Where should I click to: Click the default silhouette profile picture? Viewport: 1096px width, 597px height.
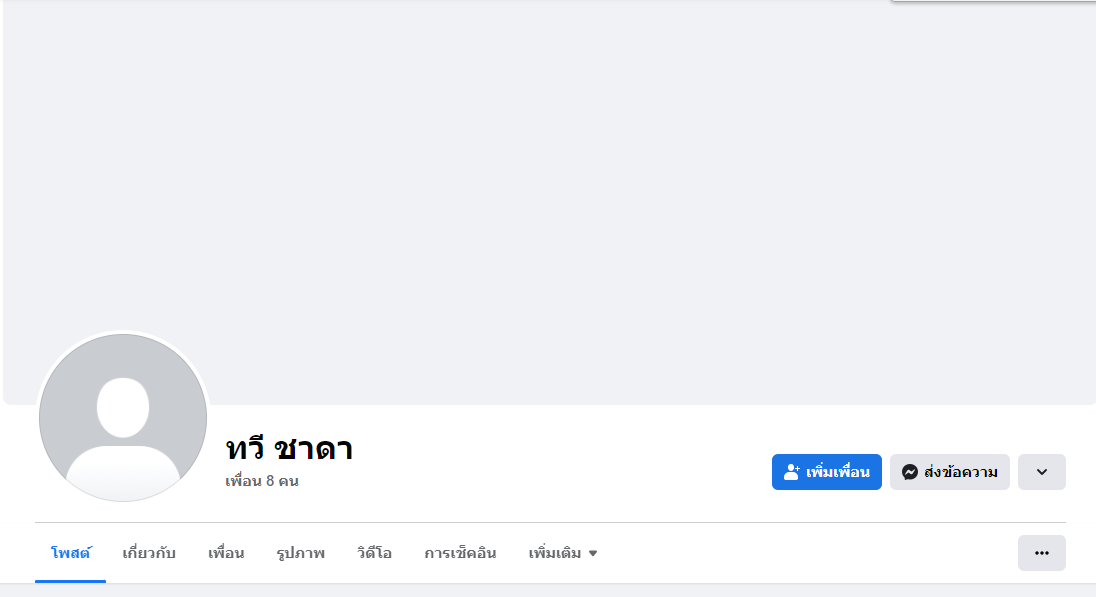click(x=123, y=418)
